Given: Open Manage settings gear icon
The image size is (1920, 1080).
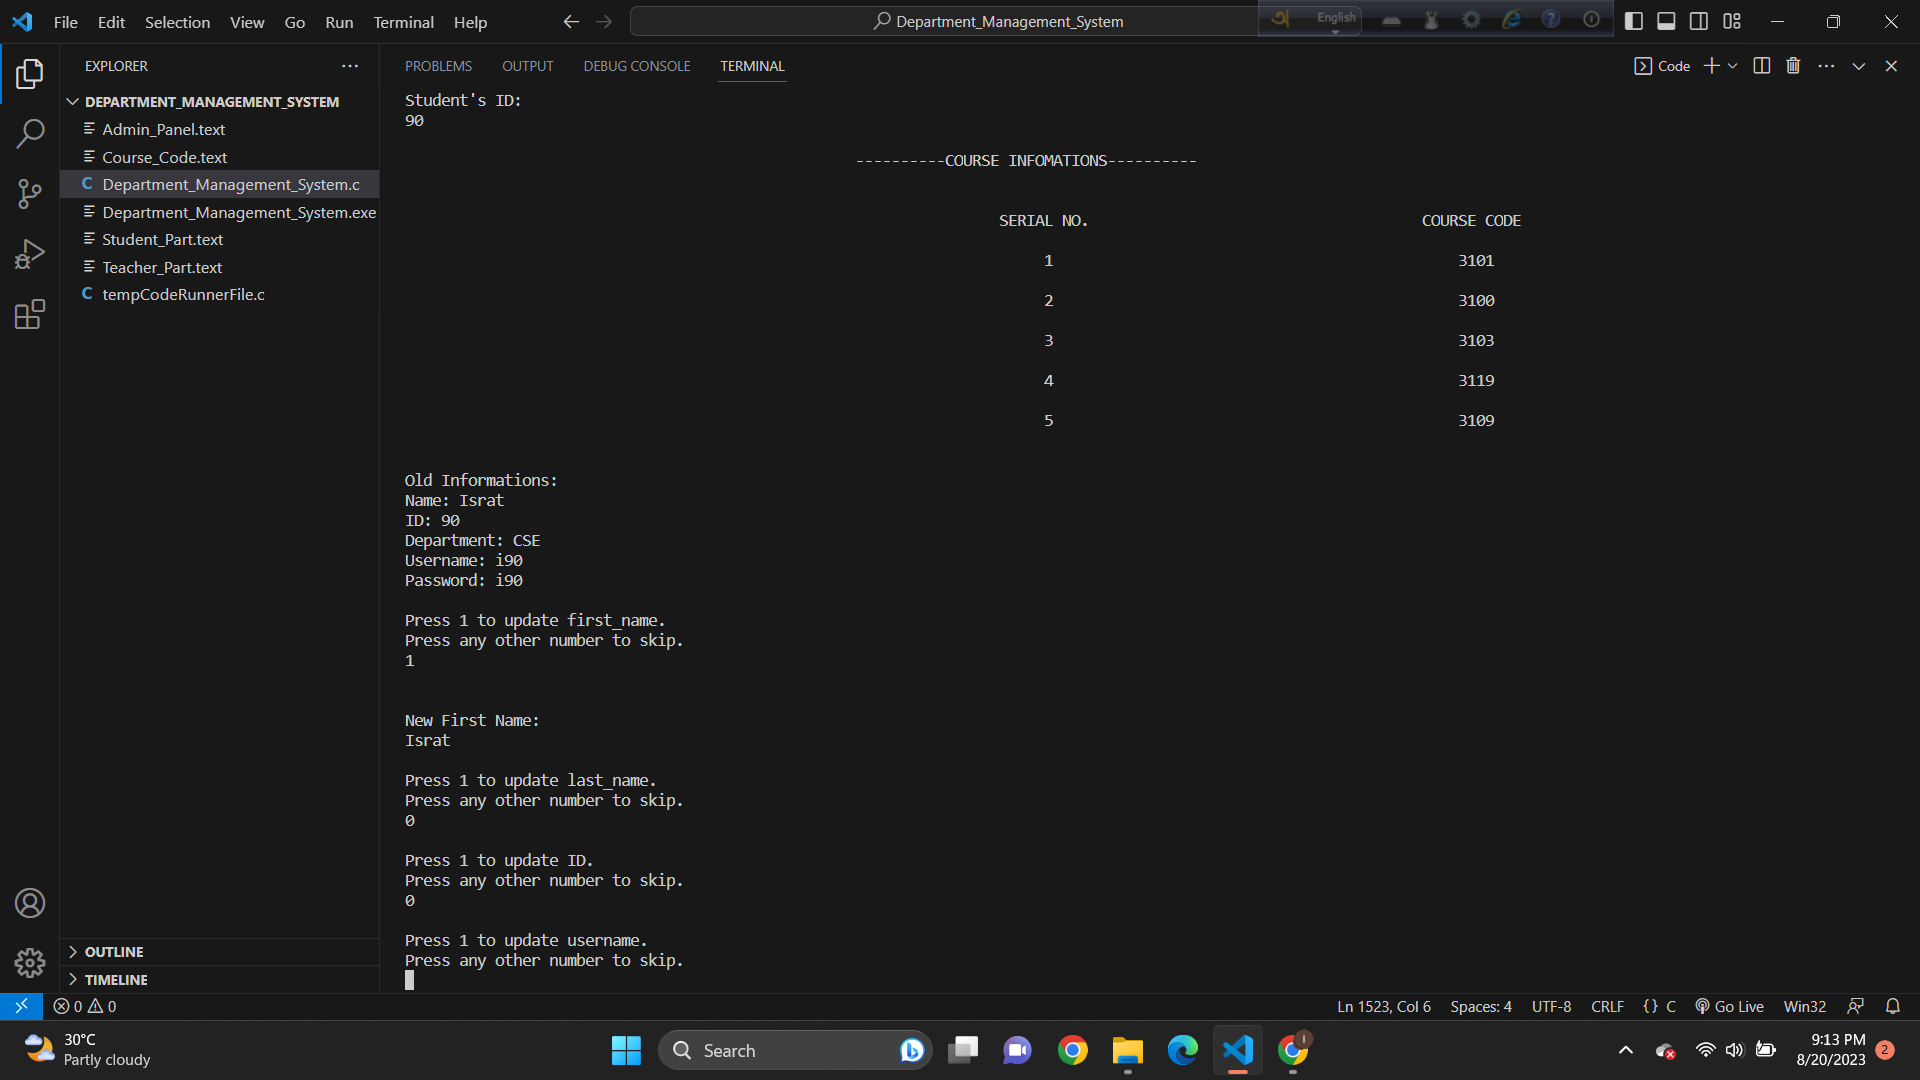Looking at the screenshot, I should (x=30, y=962).
